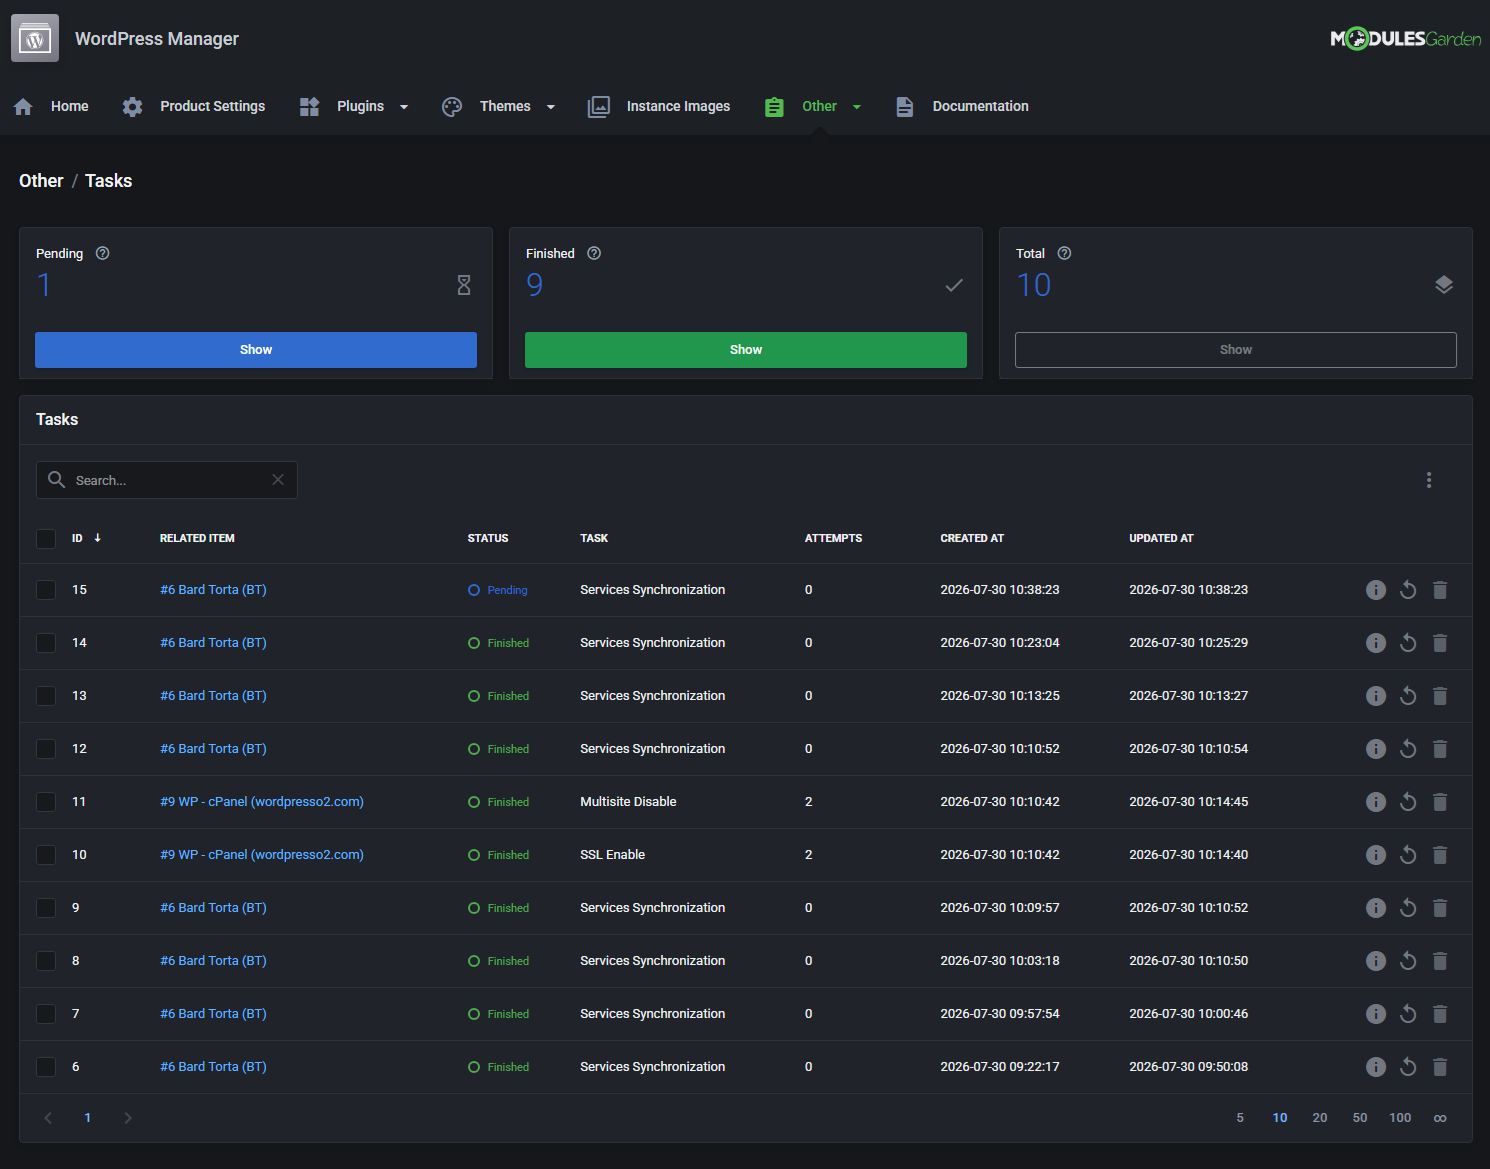Click Other breadcrumb link
The height and width of the screenshot is (1169, 1490).
tap(41, 181)
